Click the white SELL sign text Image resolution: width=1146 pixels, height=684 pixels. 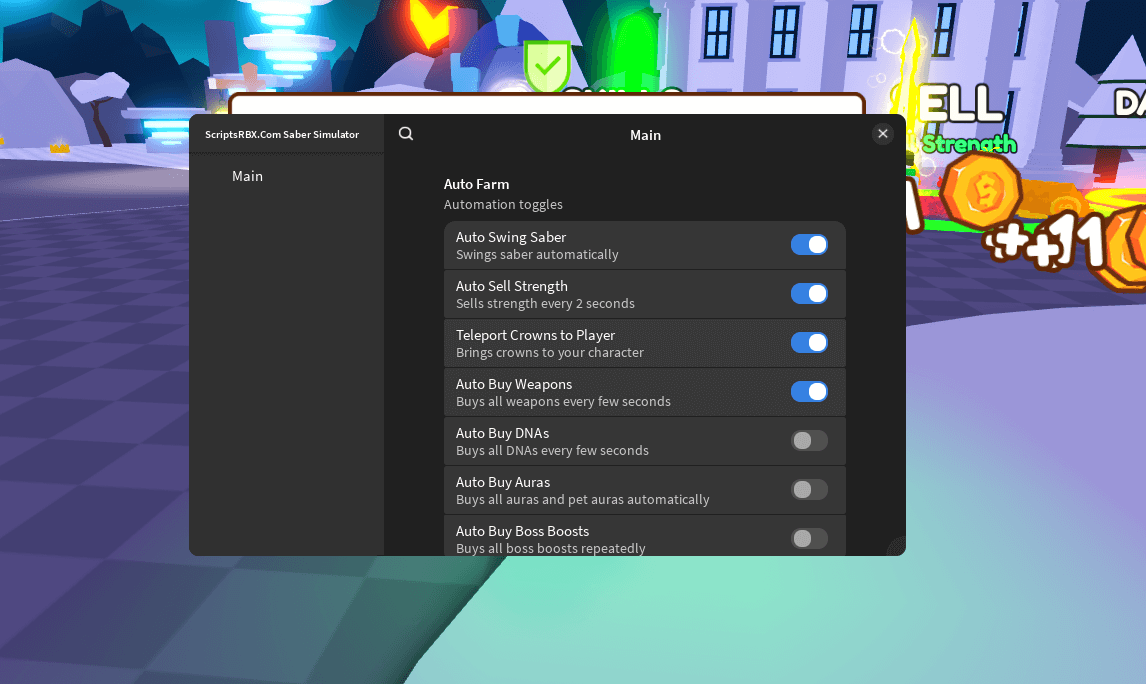click(960, 103)
